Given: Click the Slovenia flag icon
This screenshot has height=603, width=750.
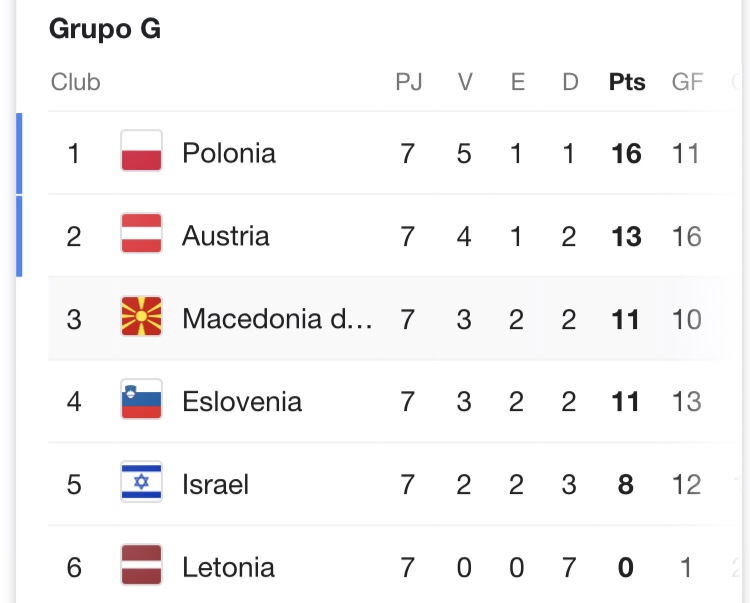Looking at the screenshot, I should click(x=141, y=401).
